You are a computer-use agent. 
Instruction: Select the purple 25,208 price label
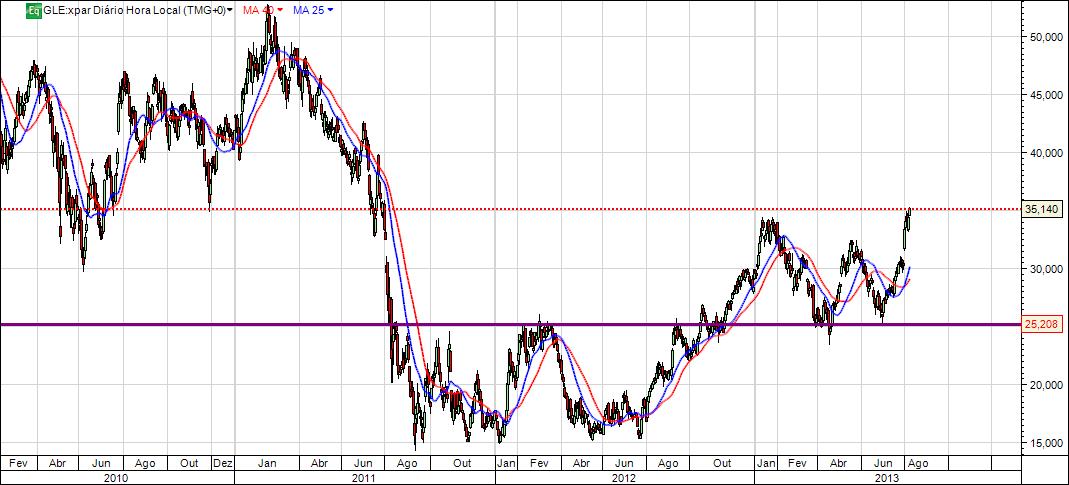click(1042, 325)
